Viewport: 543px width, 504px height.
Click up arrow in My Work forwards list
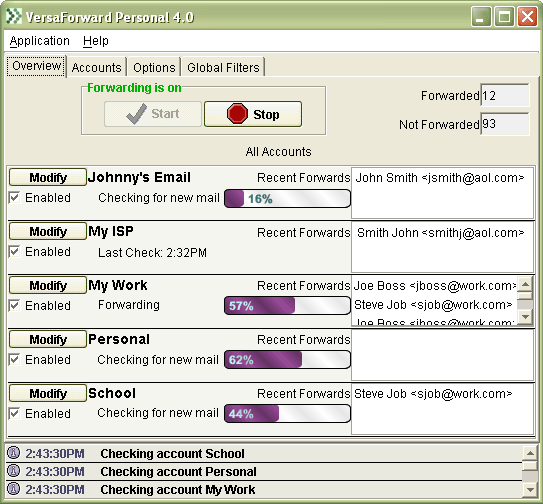(526, 285)
